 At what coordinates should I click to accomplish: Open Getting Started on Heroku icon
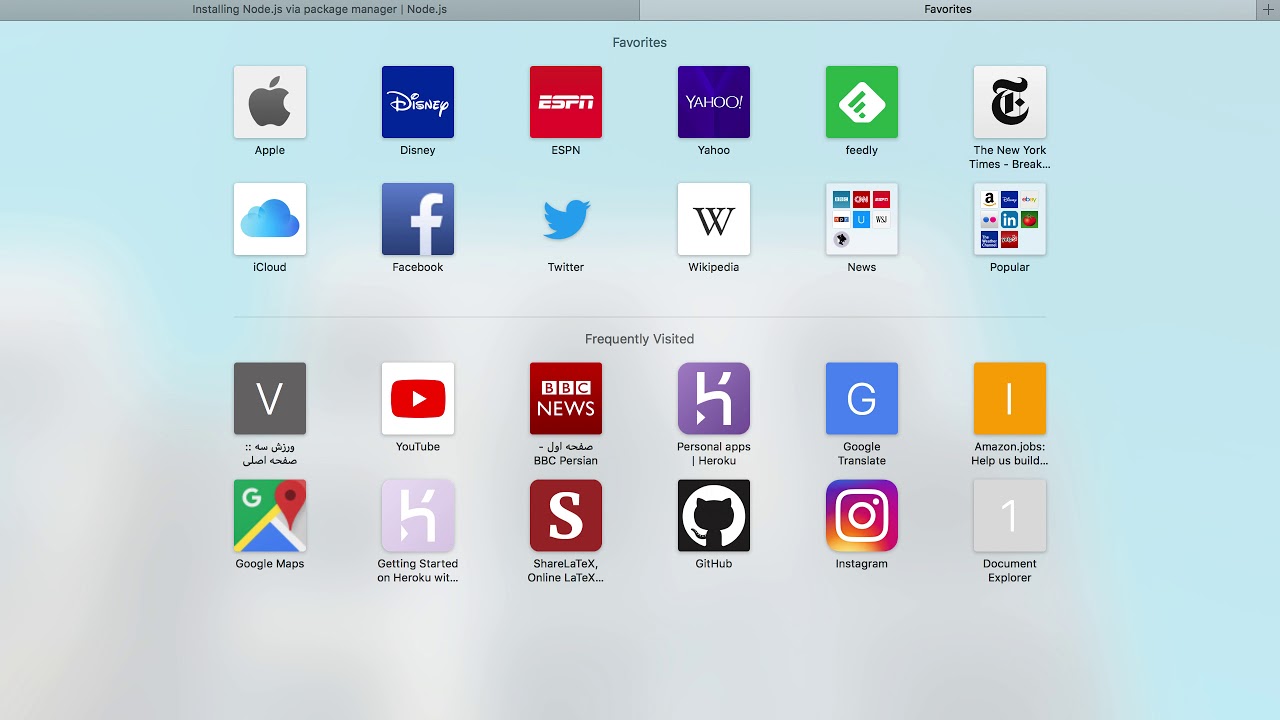click(x=418, y=516)
